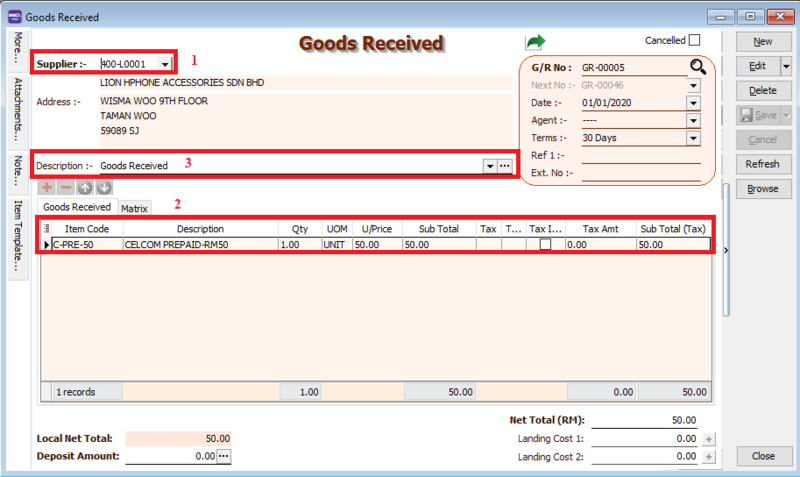The height and width of the screenshot is (477, 800).
Task: Click plus button beside Landing Cost 1
Action: 709,439
